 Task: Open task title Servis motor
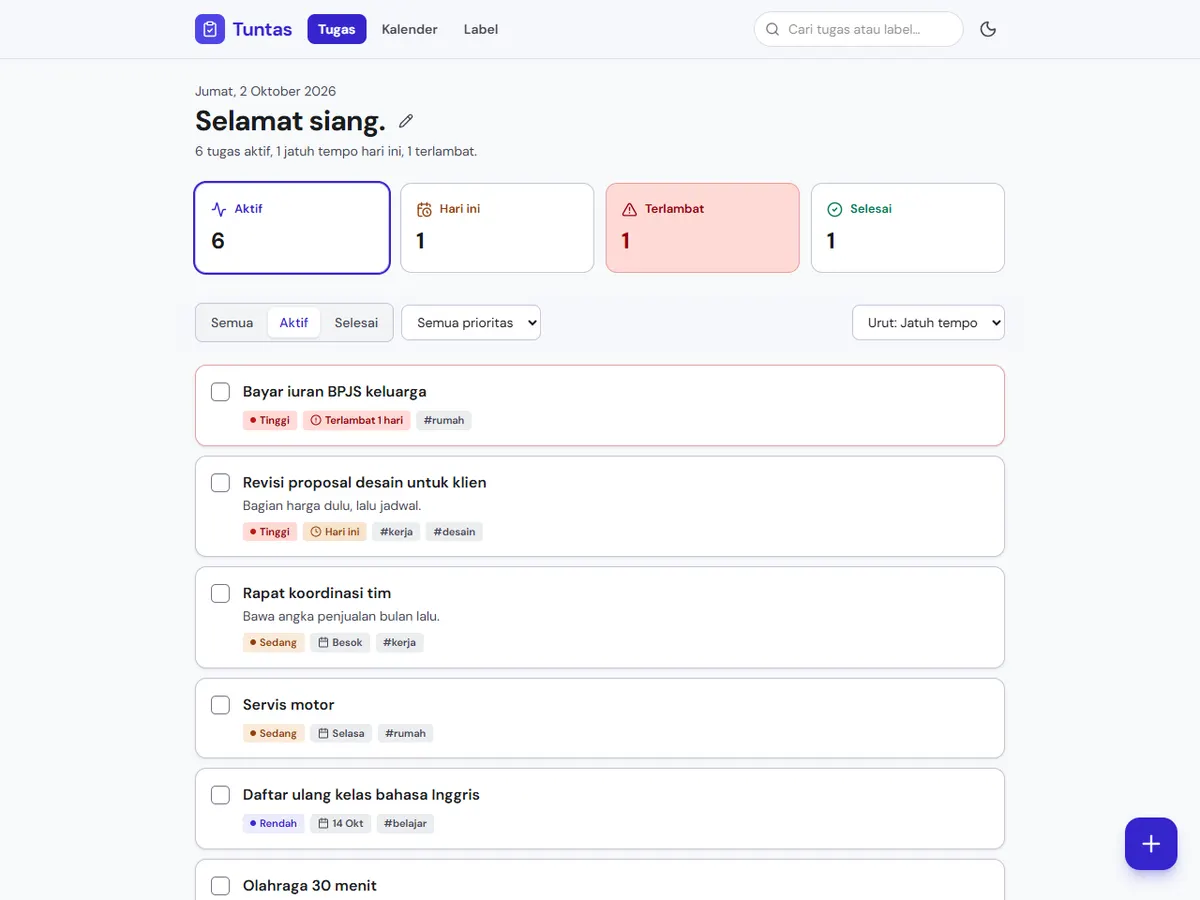tap(289, 704)
